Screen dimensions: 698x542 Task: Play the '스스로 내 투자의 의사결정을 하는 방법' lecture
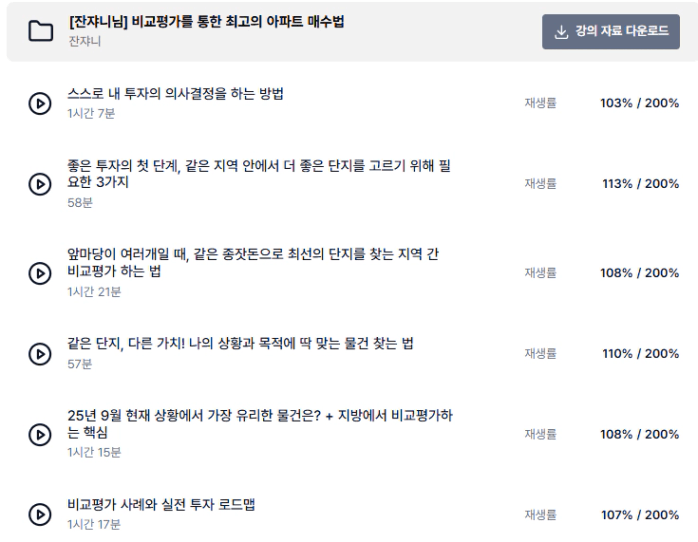pos(40,103)
